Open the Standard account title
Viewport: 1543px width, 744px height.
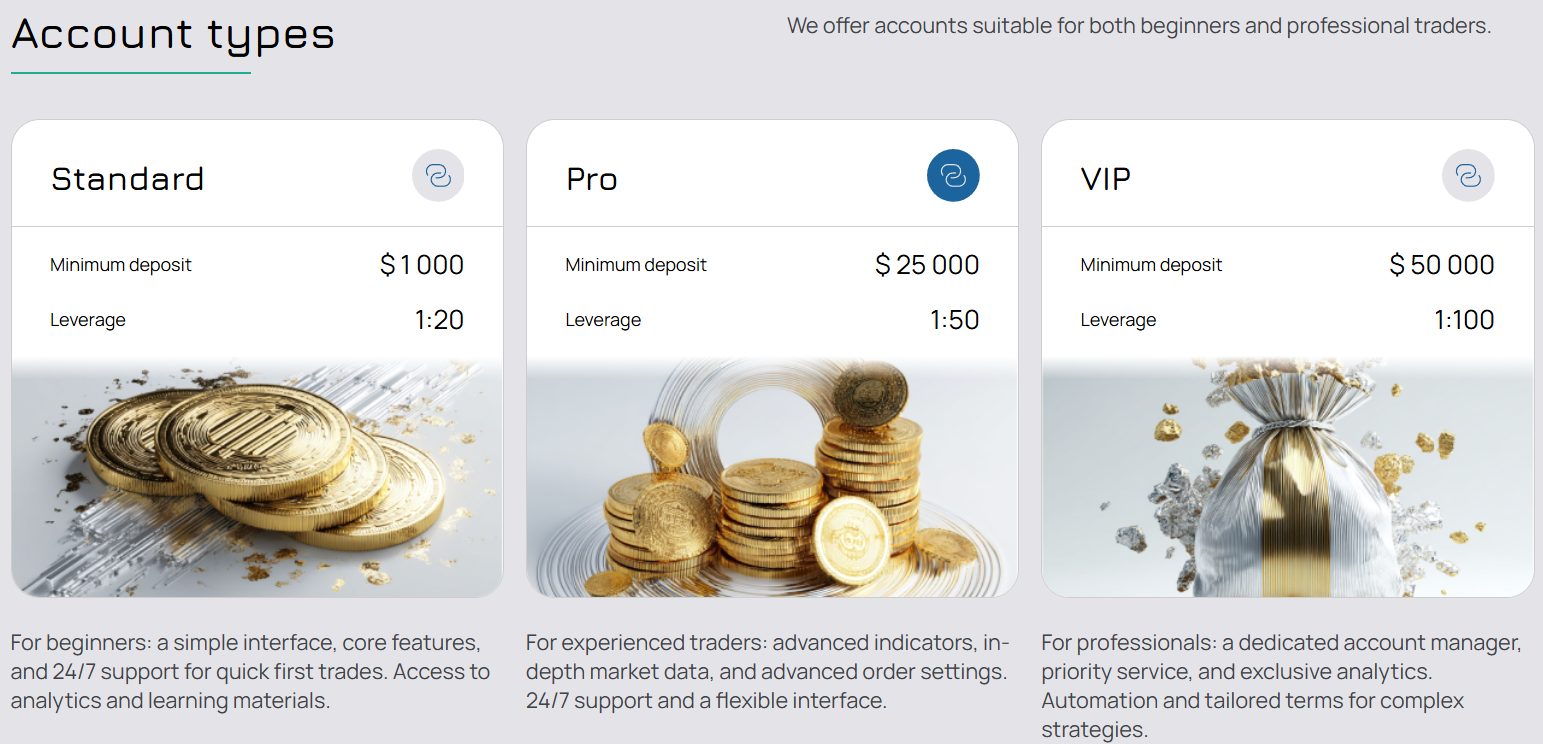point(128,179)
